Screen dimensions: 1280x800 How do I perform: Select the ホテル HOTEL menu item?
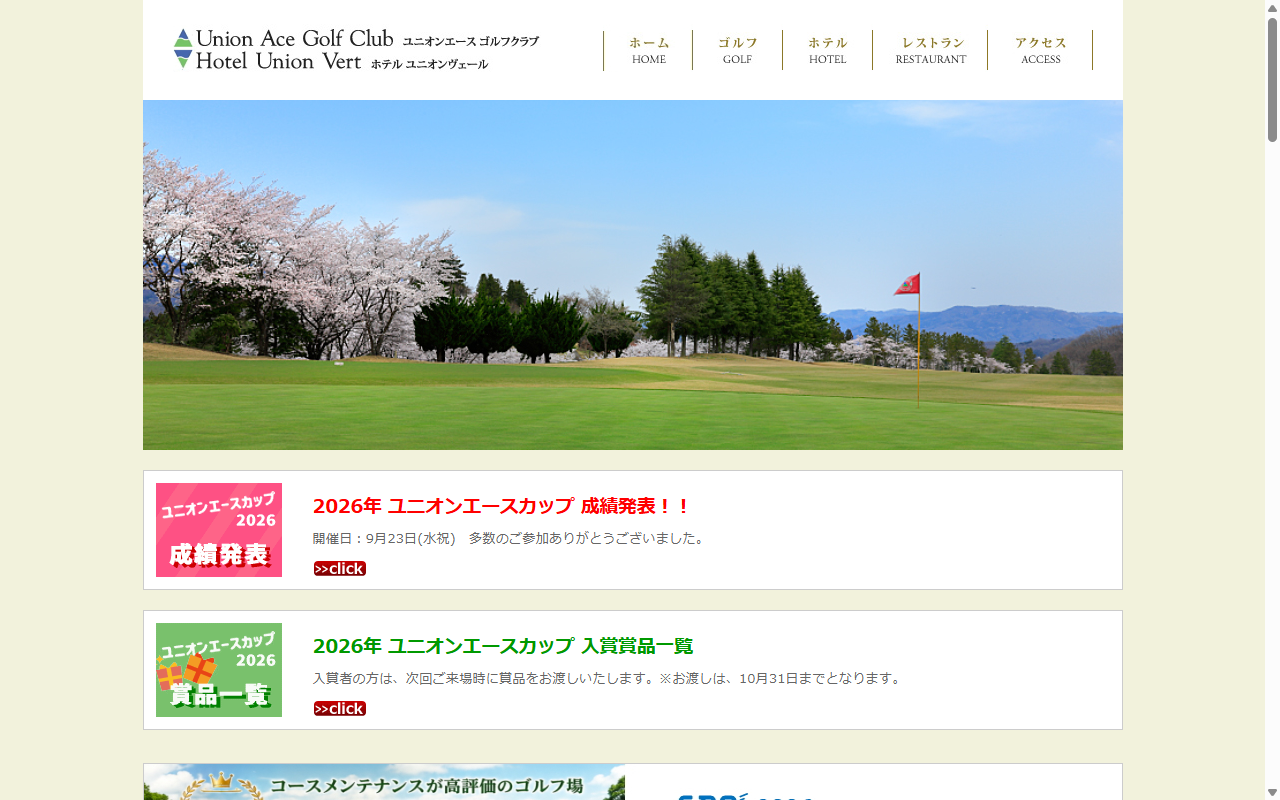(x=827, y=50)
